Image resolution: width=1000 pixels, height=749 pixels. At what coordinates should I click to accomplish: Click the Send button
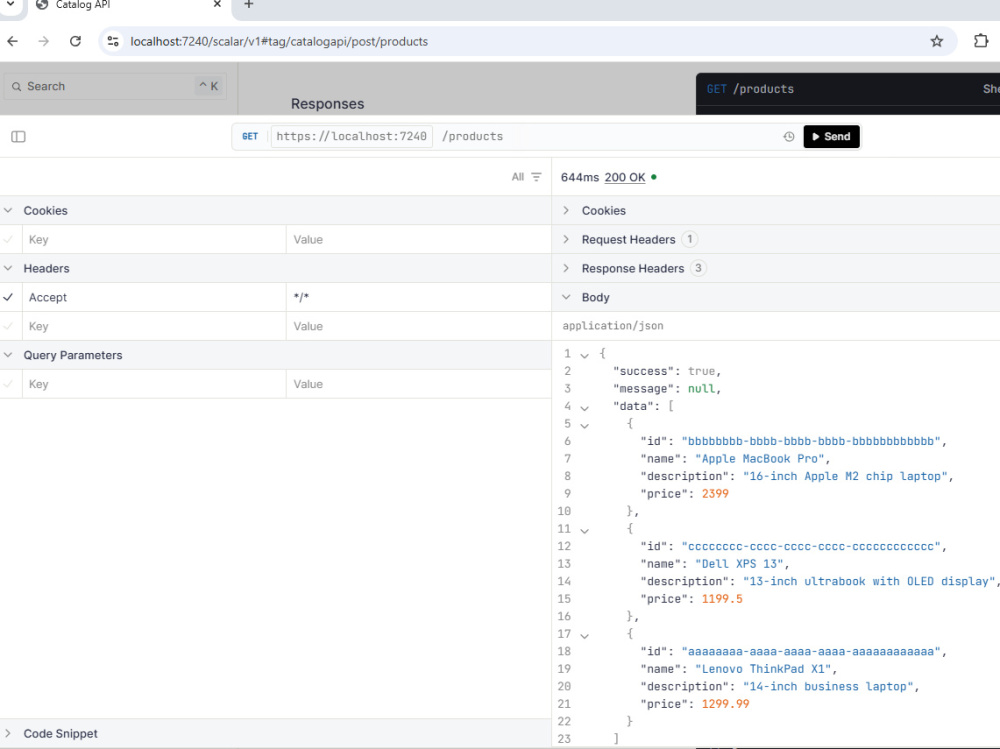click(832, 137)
